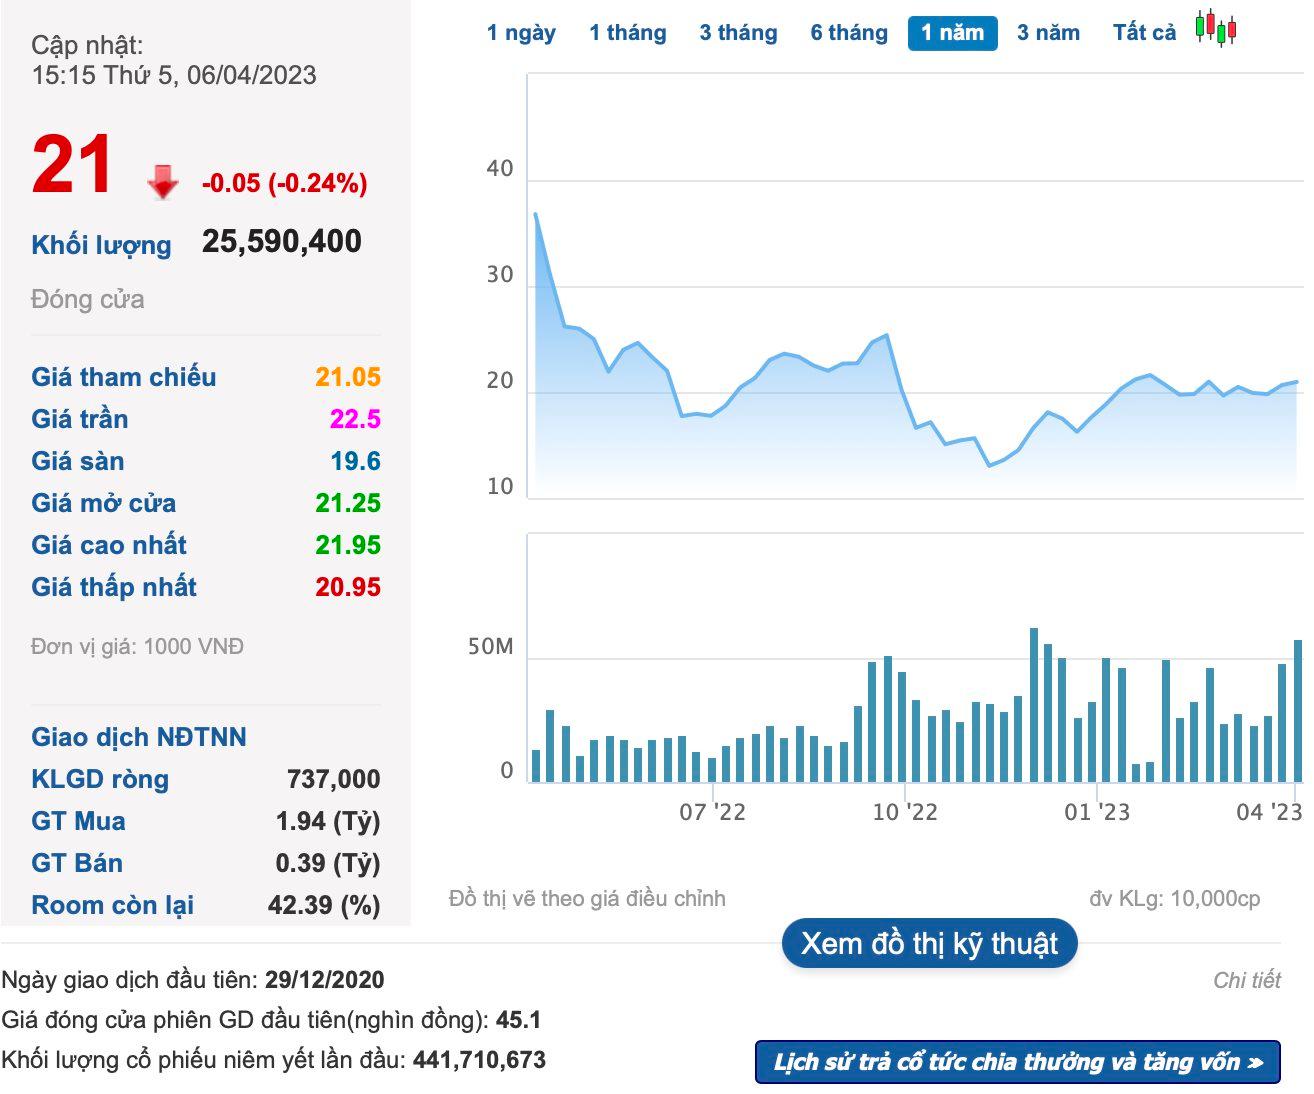This screenshot has height=1094, width=1314.
Task: Open dividend history "Lịch sử trả cổ tức" button
Action: pos(1017,1062)
